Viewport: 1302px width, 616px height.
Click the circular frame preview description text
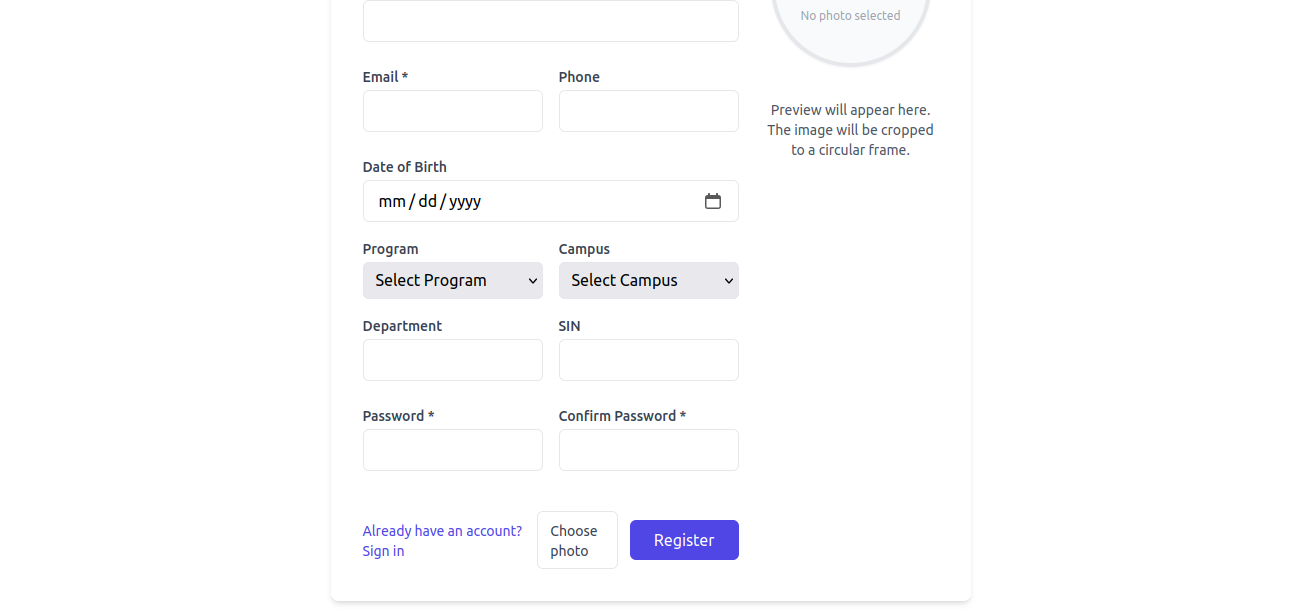coord(850,130)
